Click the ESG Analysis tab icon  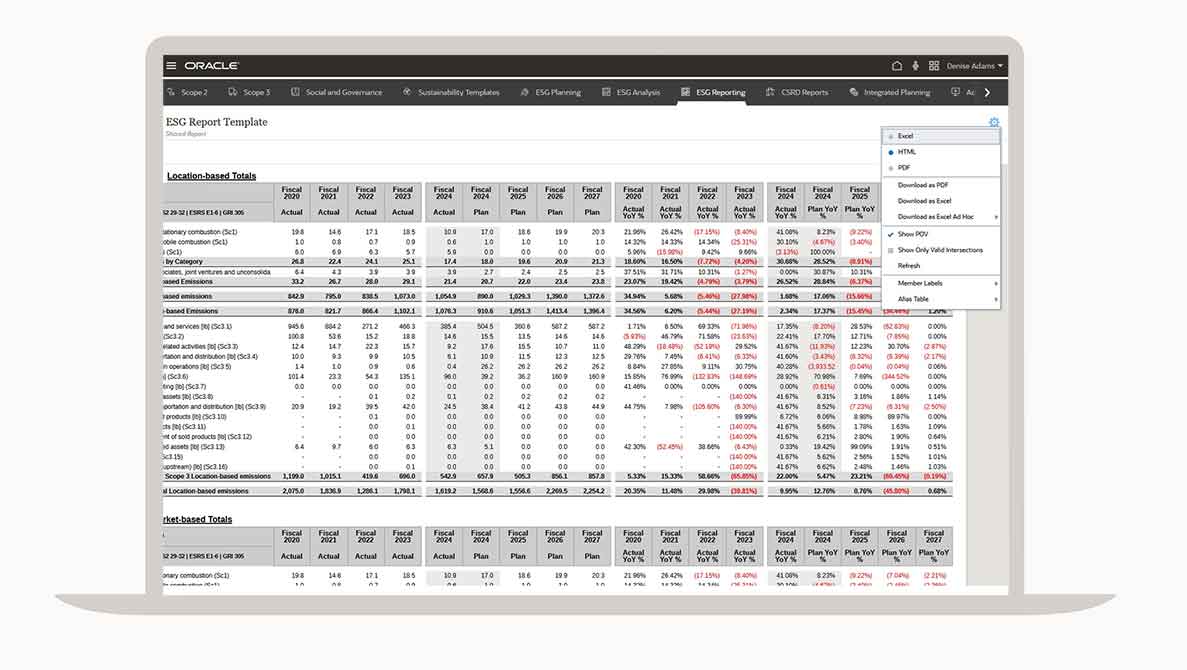(x=607, y=92)
